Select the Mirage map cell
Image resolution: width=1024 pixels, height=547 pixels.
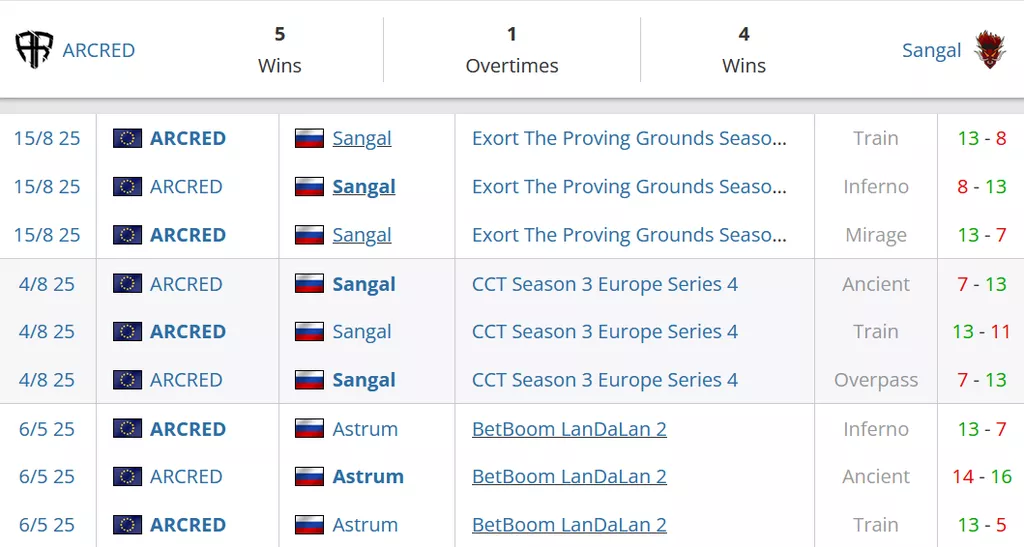click(875, 235)
